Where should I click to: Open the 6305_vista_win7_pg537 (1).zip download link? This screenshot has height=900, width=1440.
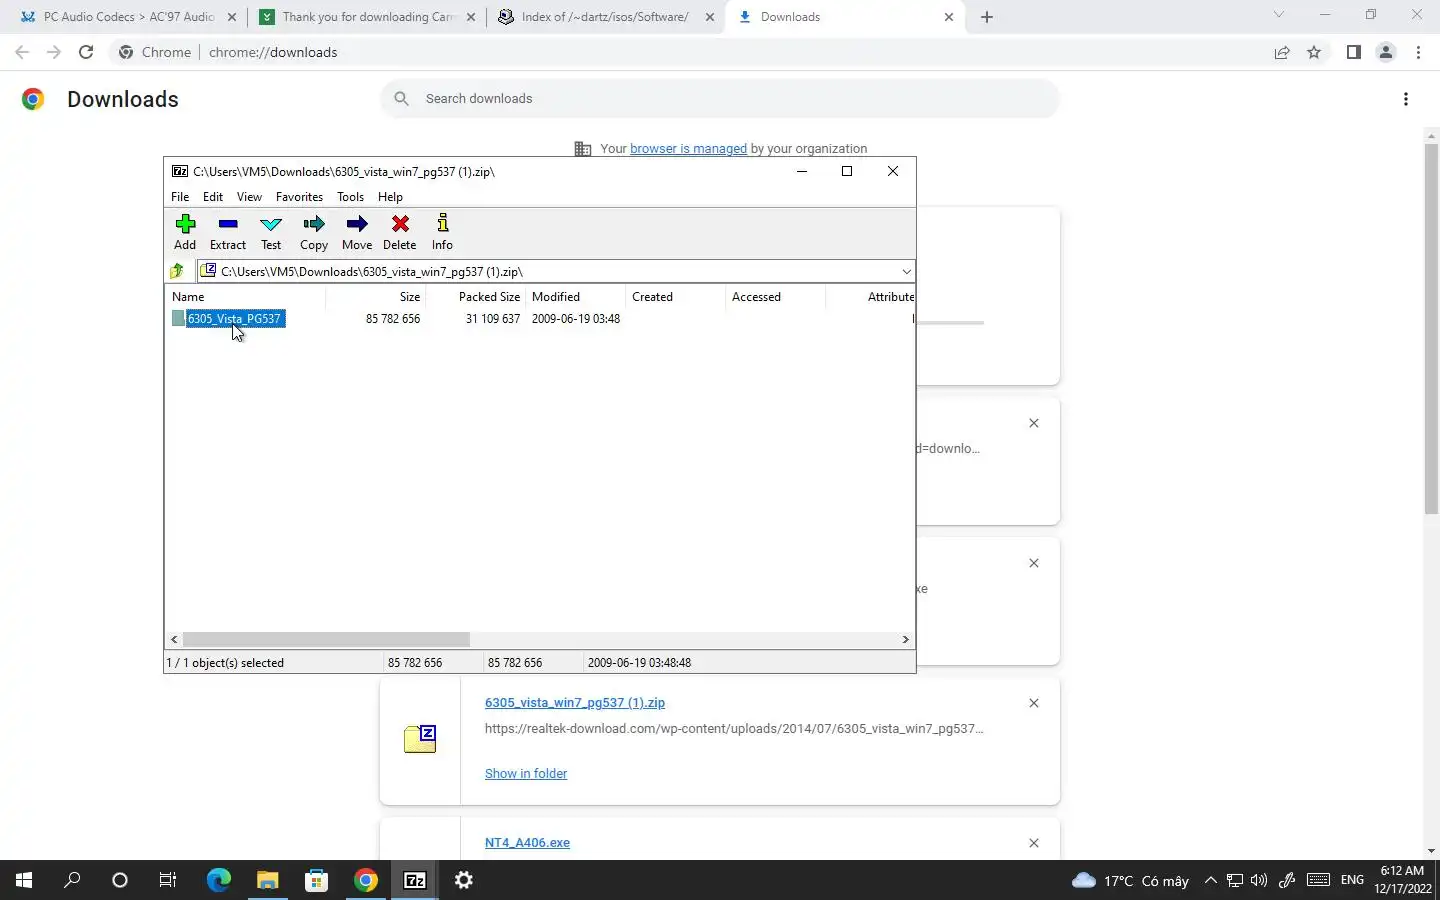pyautogui.click(x=575, y=703)
